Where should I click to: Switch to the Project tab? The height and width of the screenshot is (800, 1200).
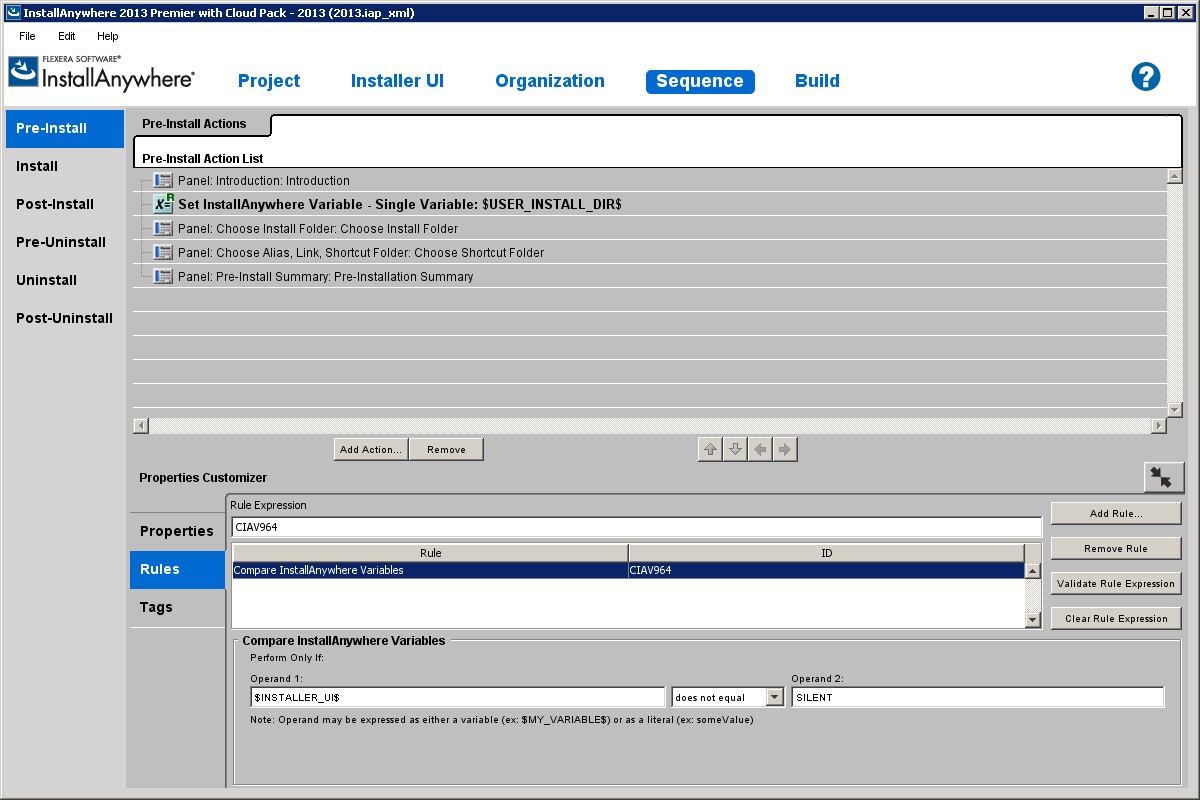[x=269, y=81]
